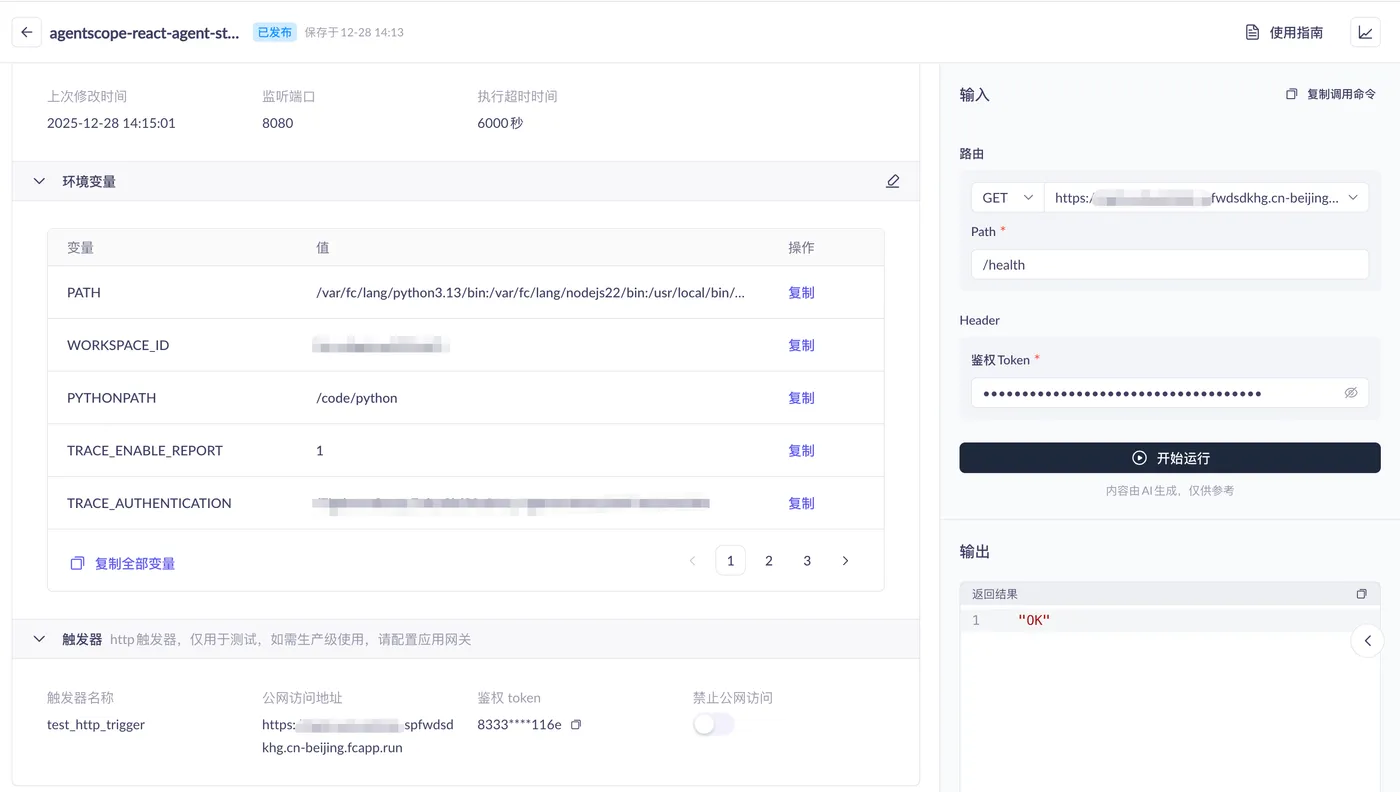Click the "OK" output result line

tap(1034, 620)
